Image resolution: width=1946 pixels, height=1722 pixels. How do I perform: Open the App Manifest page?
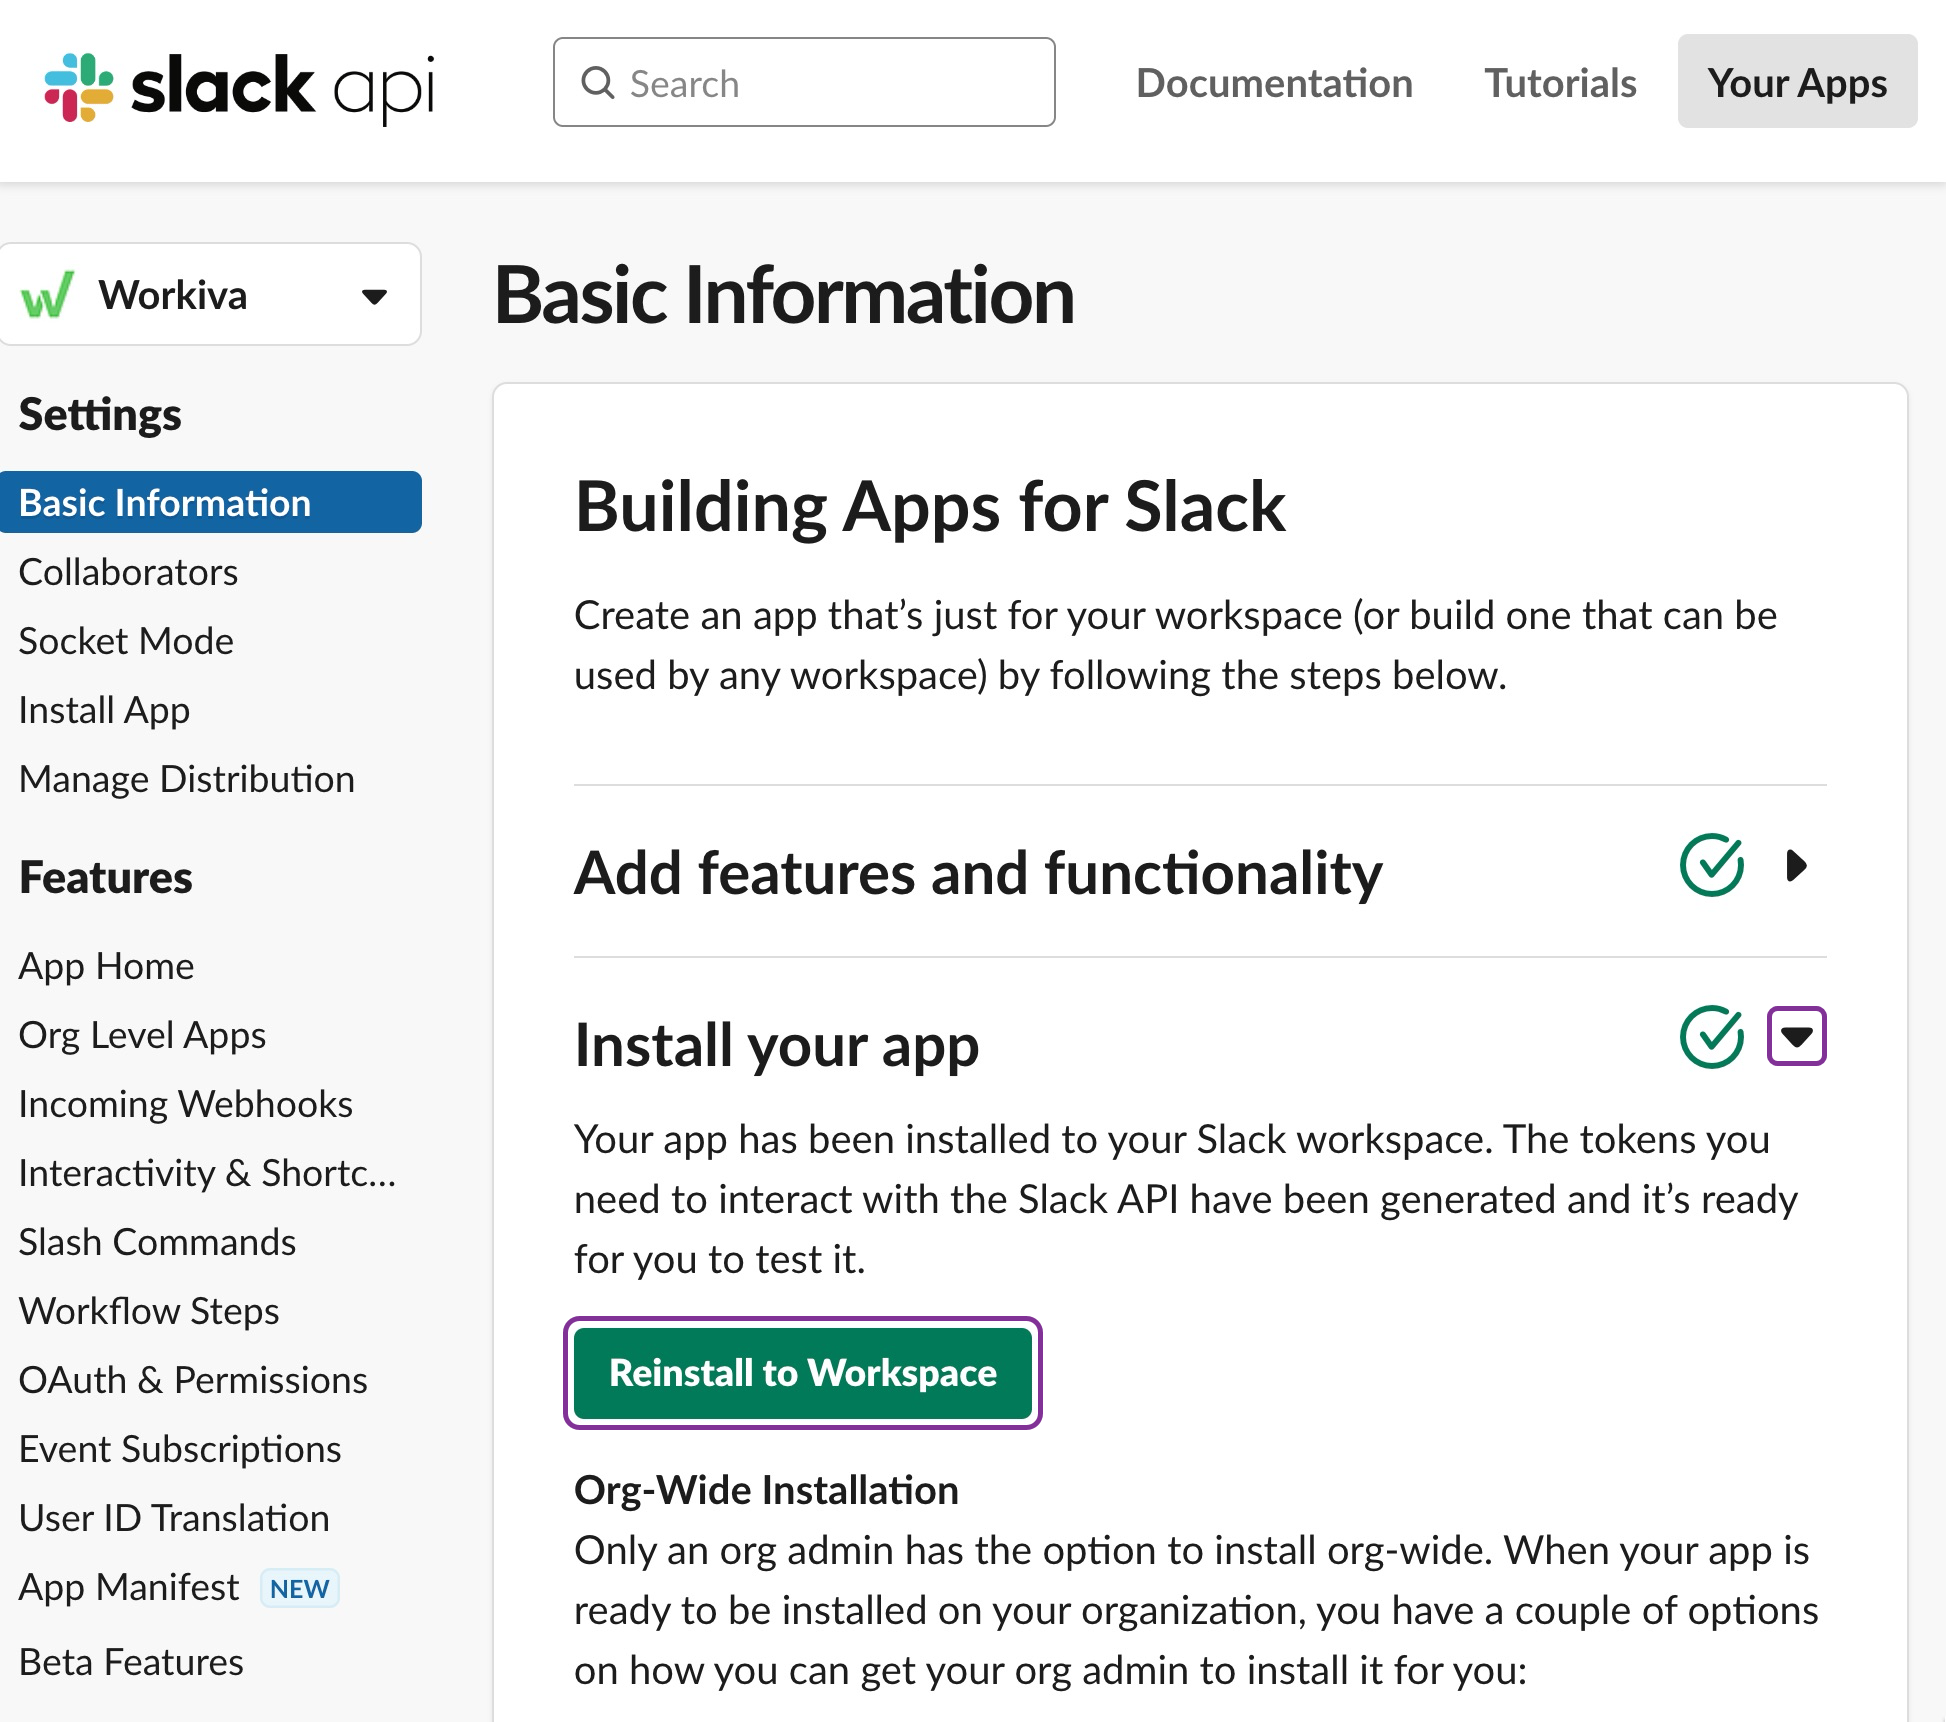point(129,1587)
